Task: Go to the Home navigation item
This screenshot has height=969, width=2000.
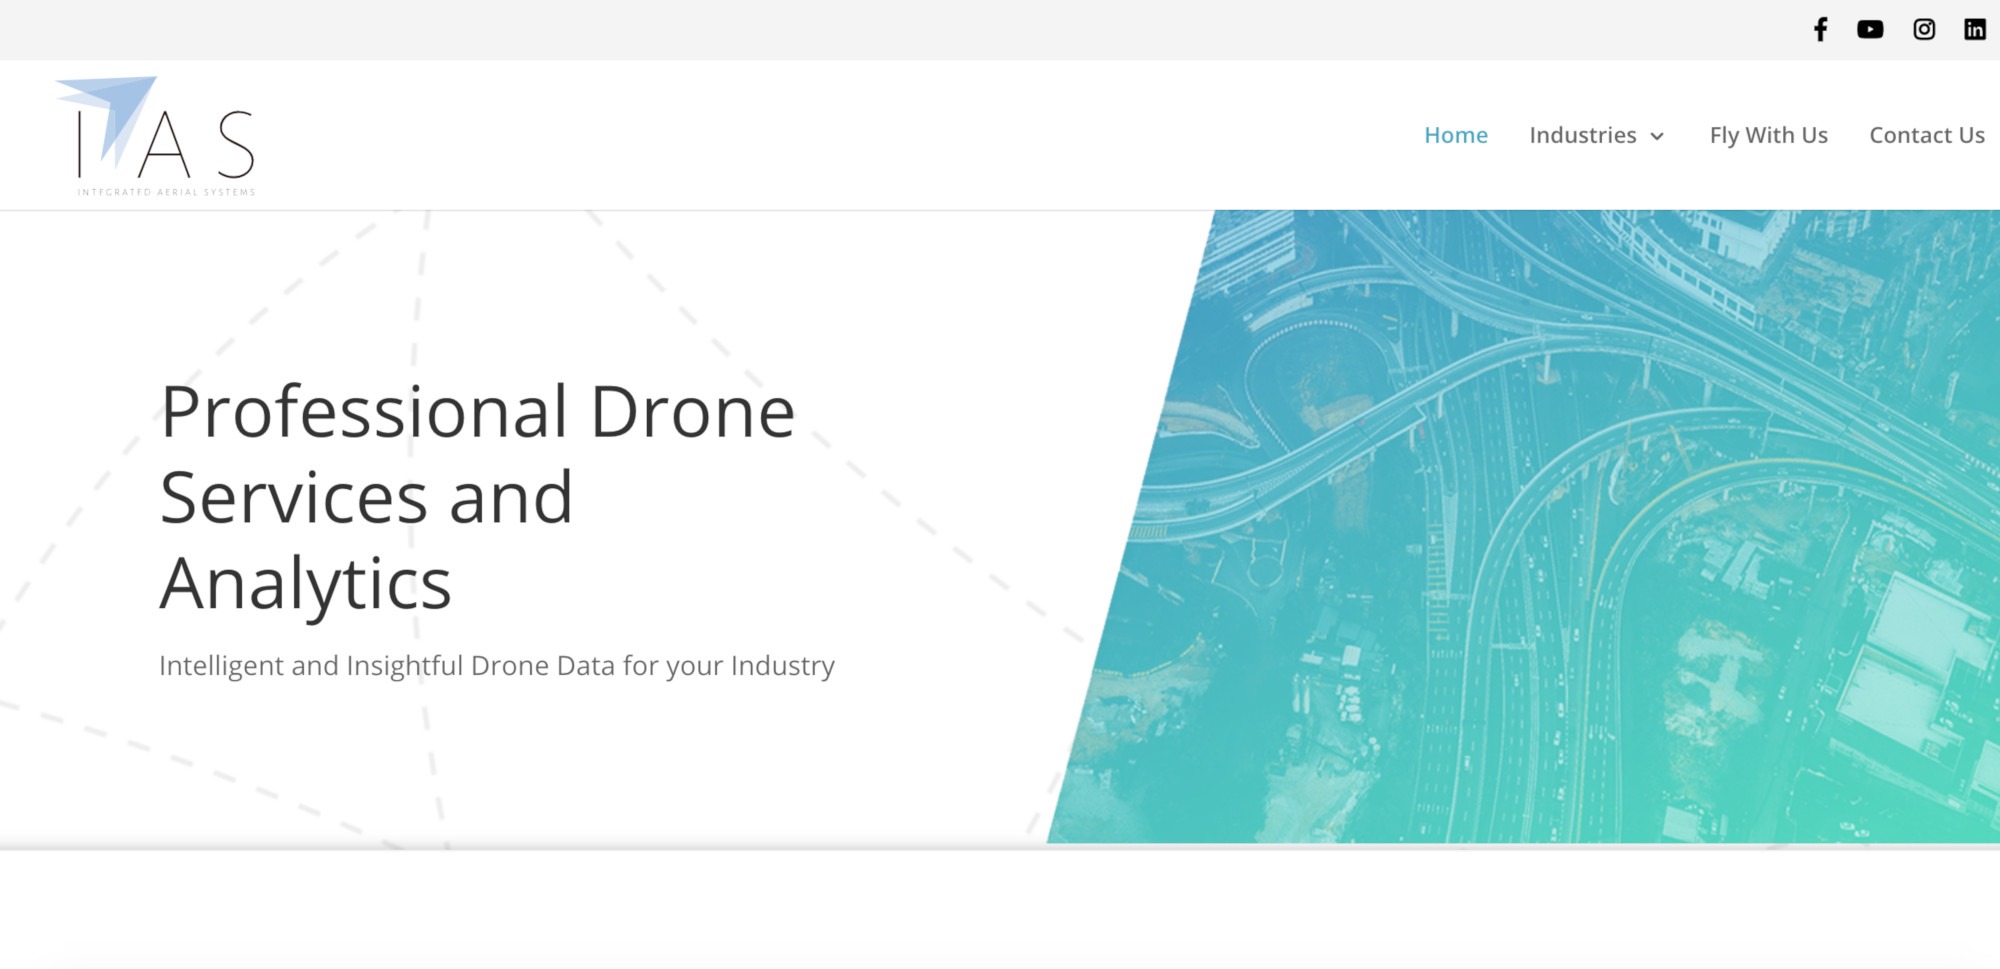Action: click(x=1456, y=135)
